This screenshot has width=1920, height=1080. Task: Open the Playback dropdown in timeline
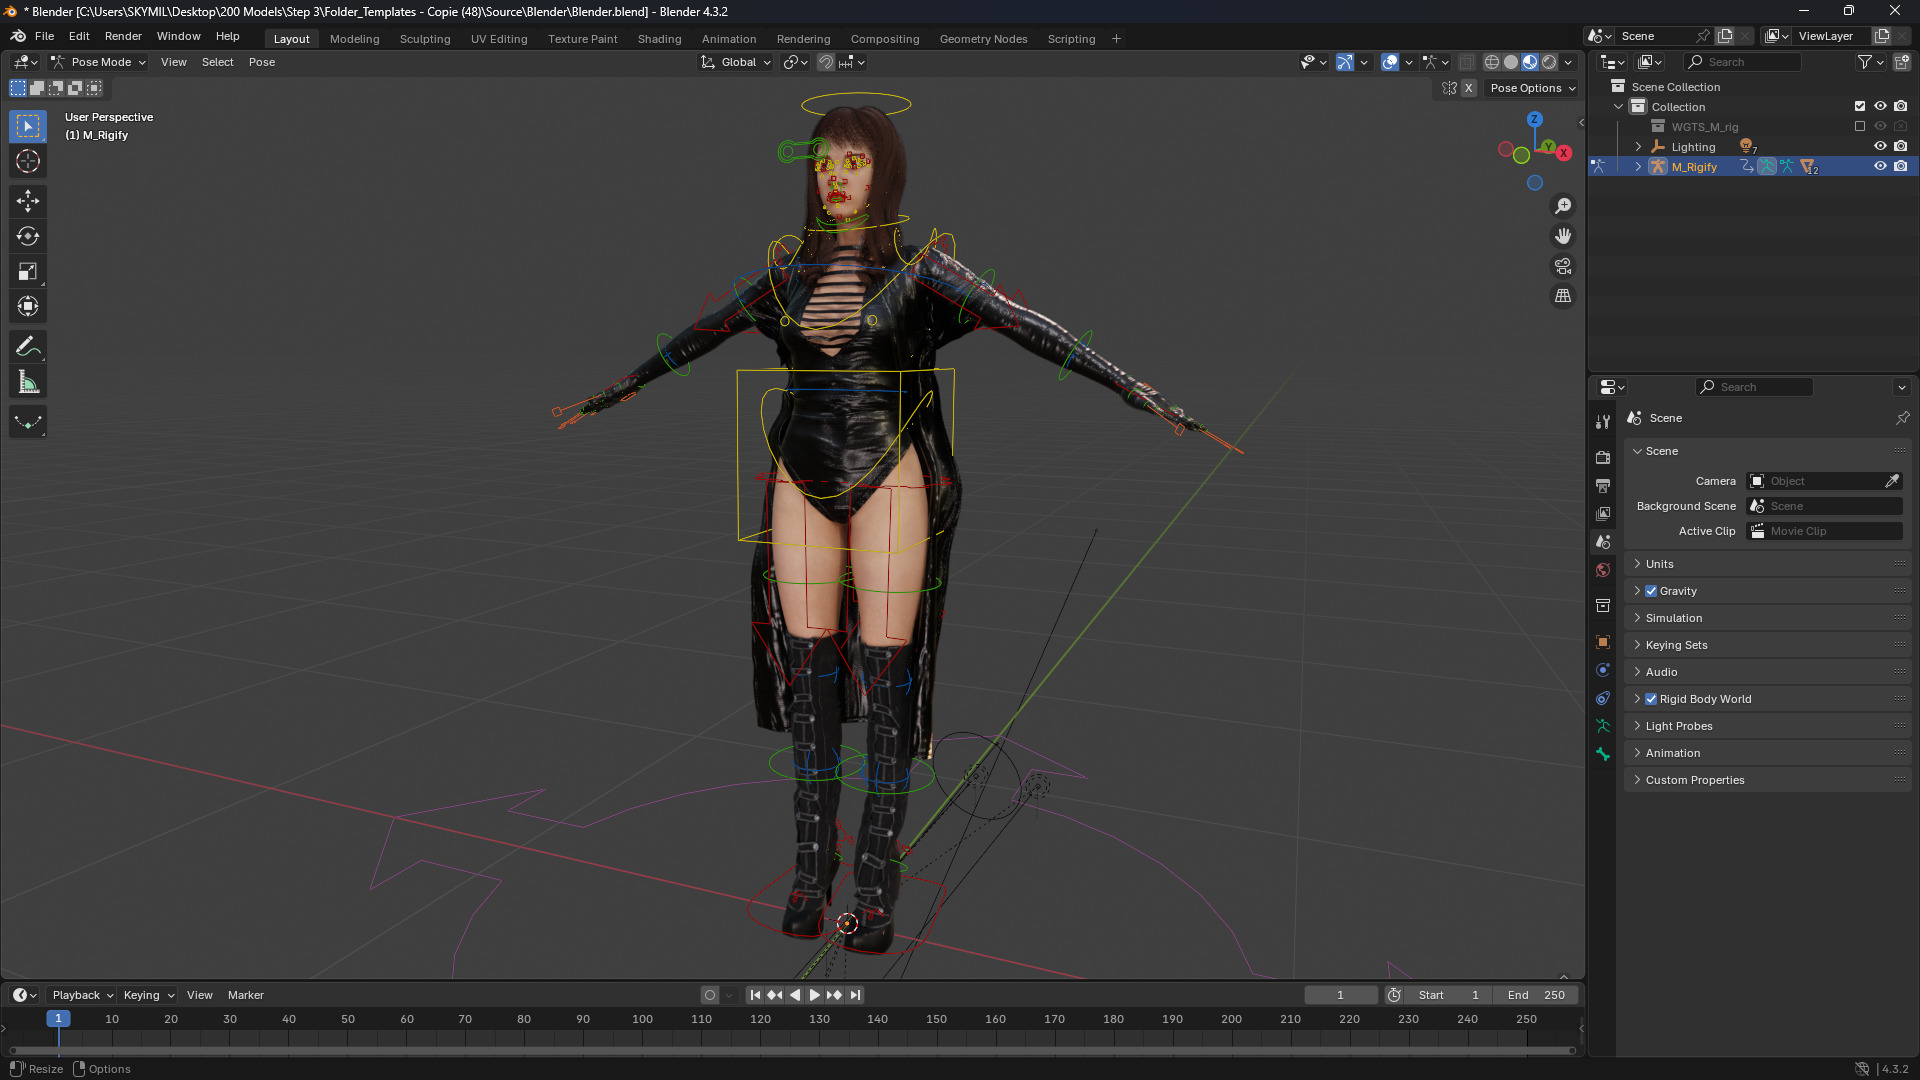point(82,995)
